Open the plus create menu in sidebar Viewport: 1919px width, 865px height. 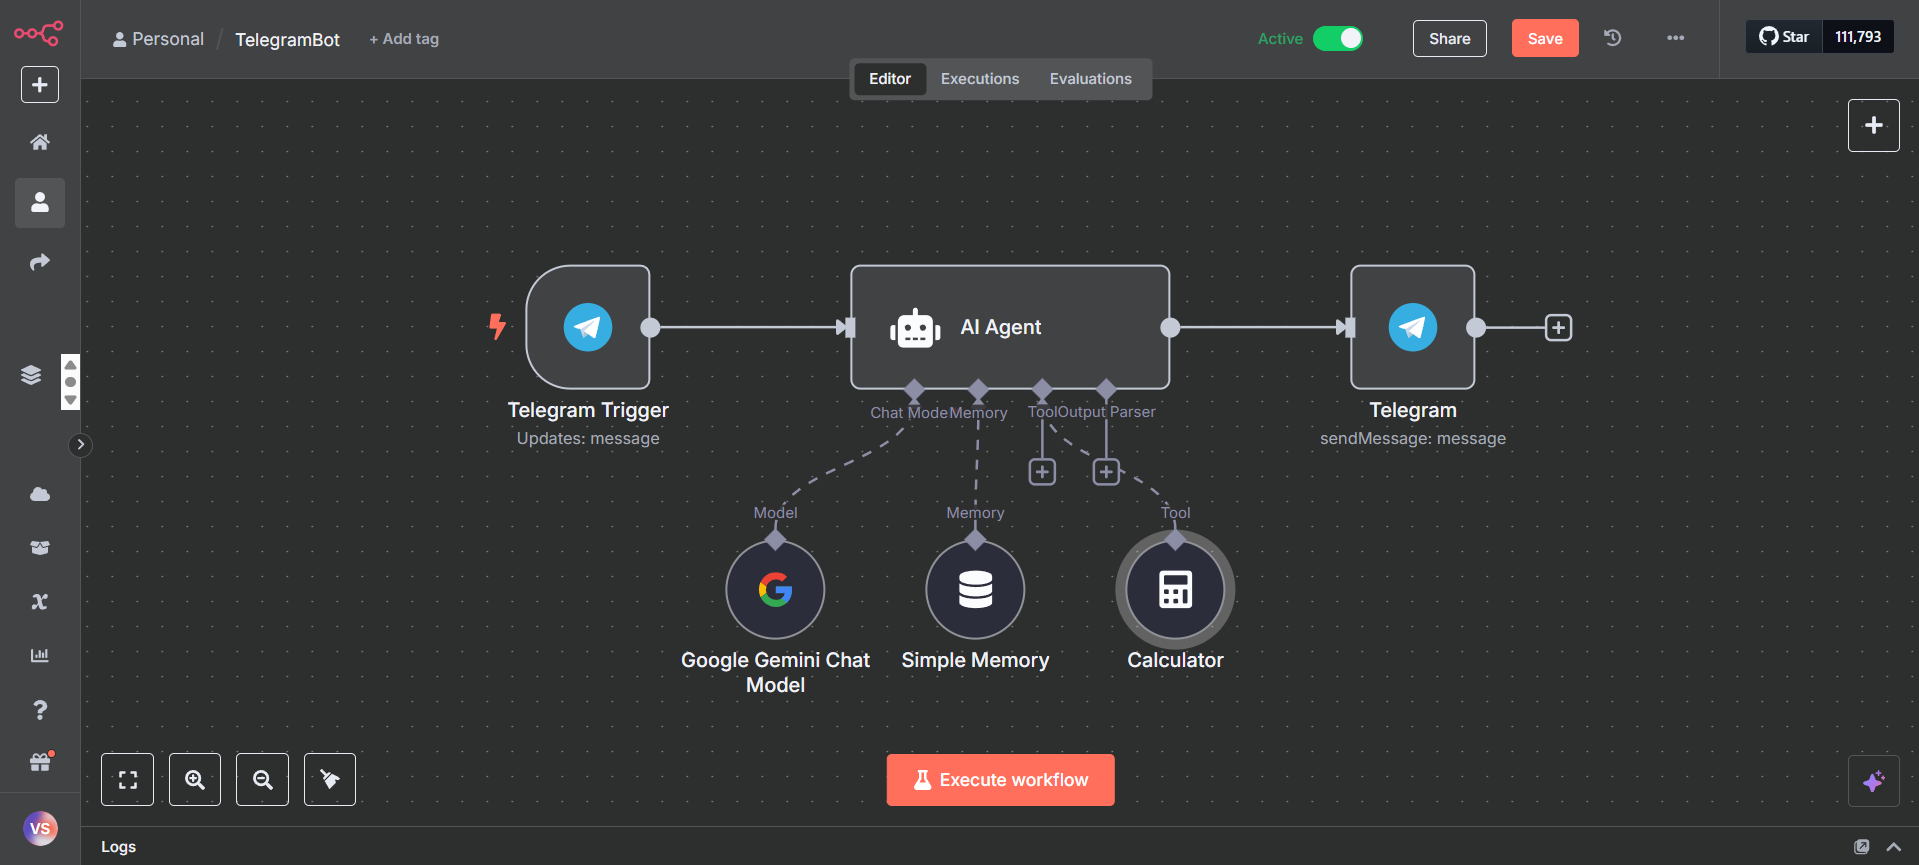[x=40, y=85]
